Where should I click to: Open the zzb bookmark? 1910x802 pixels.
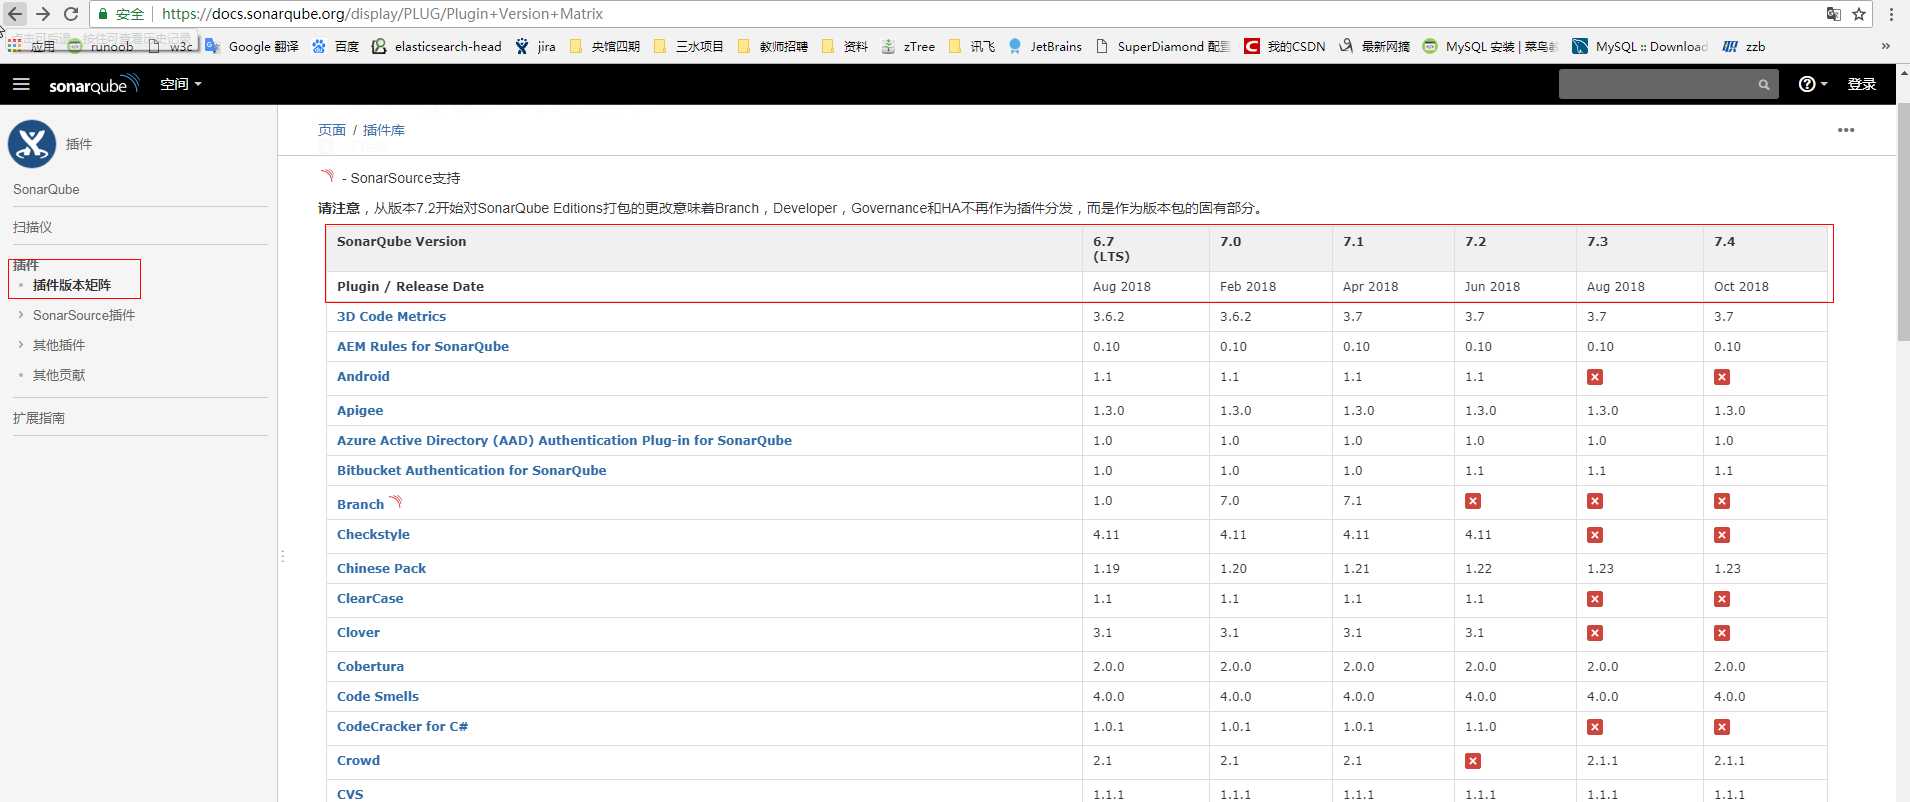1744,46
